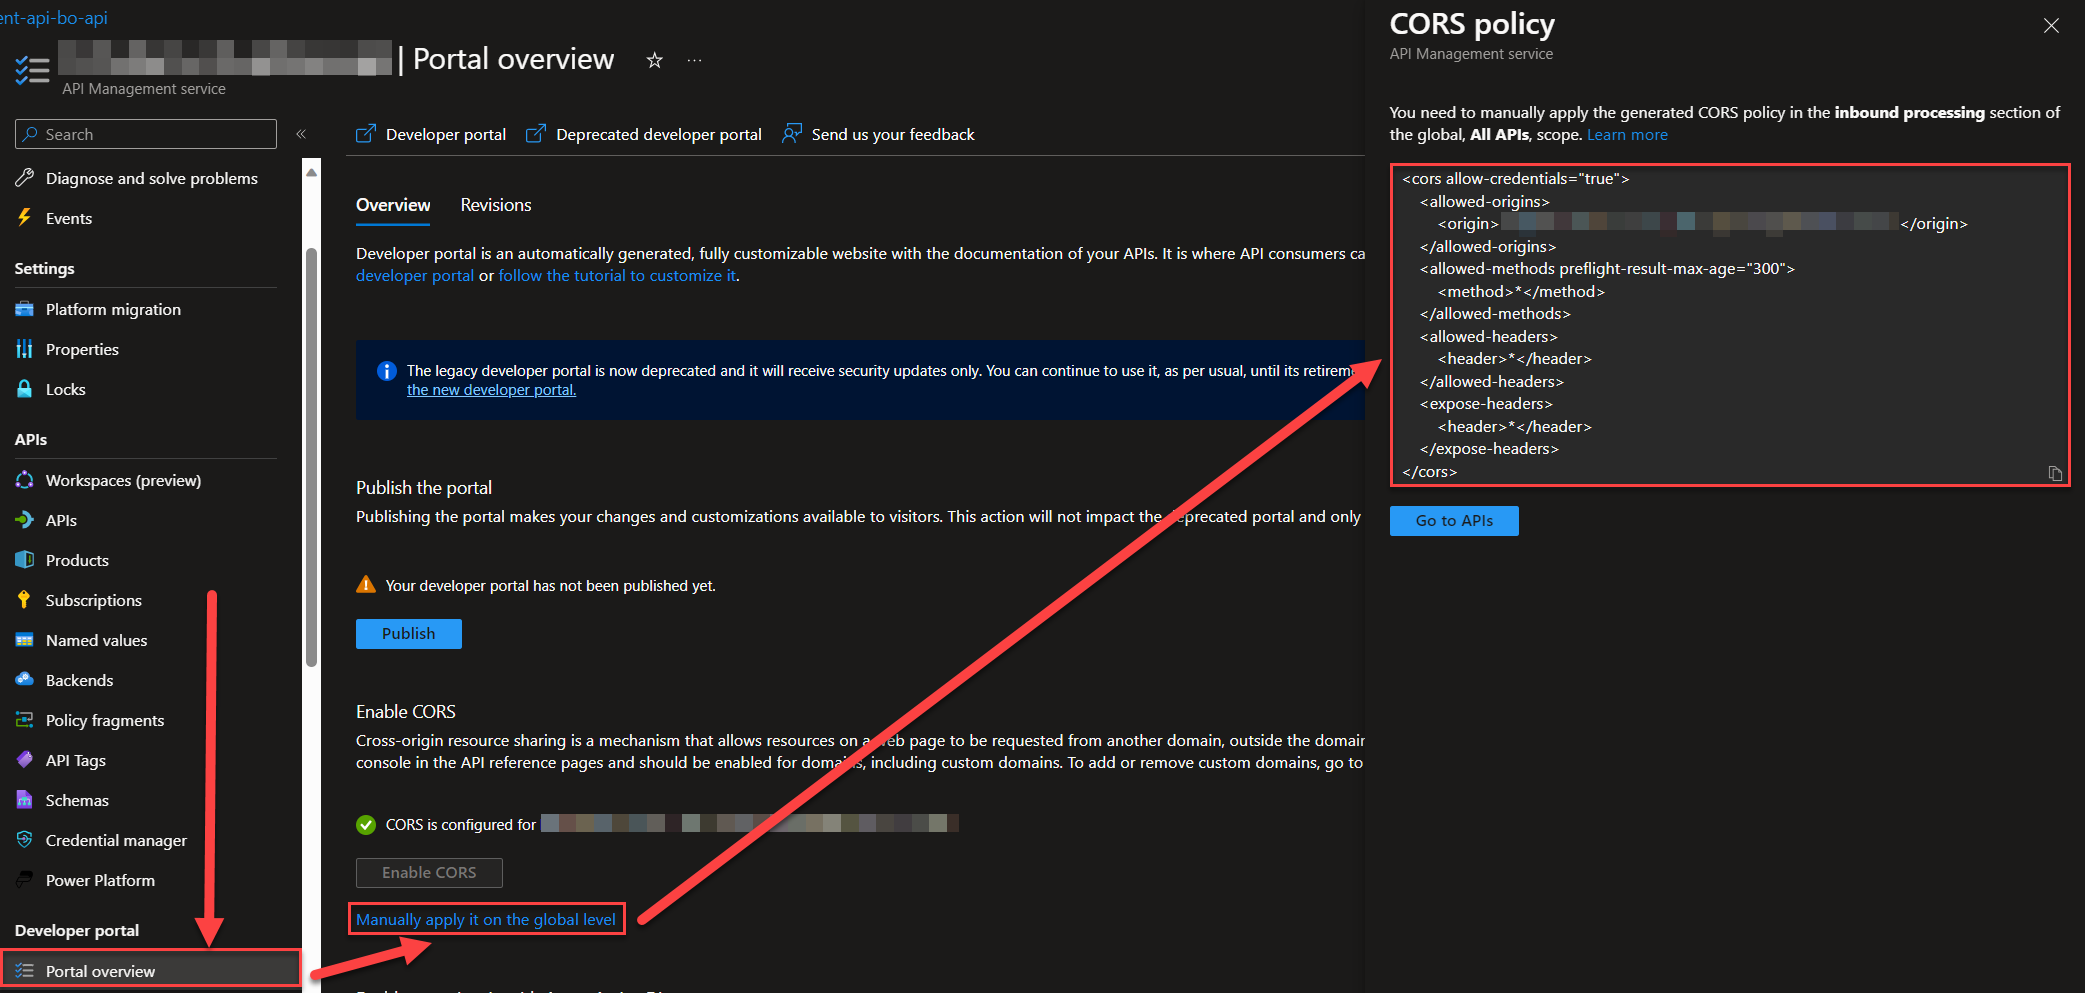
Task: Click the Deprecated developer portal external link icon
Action: pos(536,134)
